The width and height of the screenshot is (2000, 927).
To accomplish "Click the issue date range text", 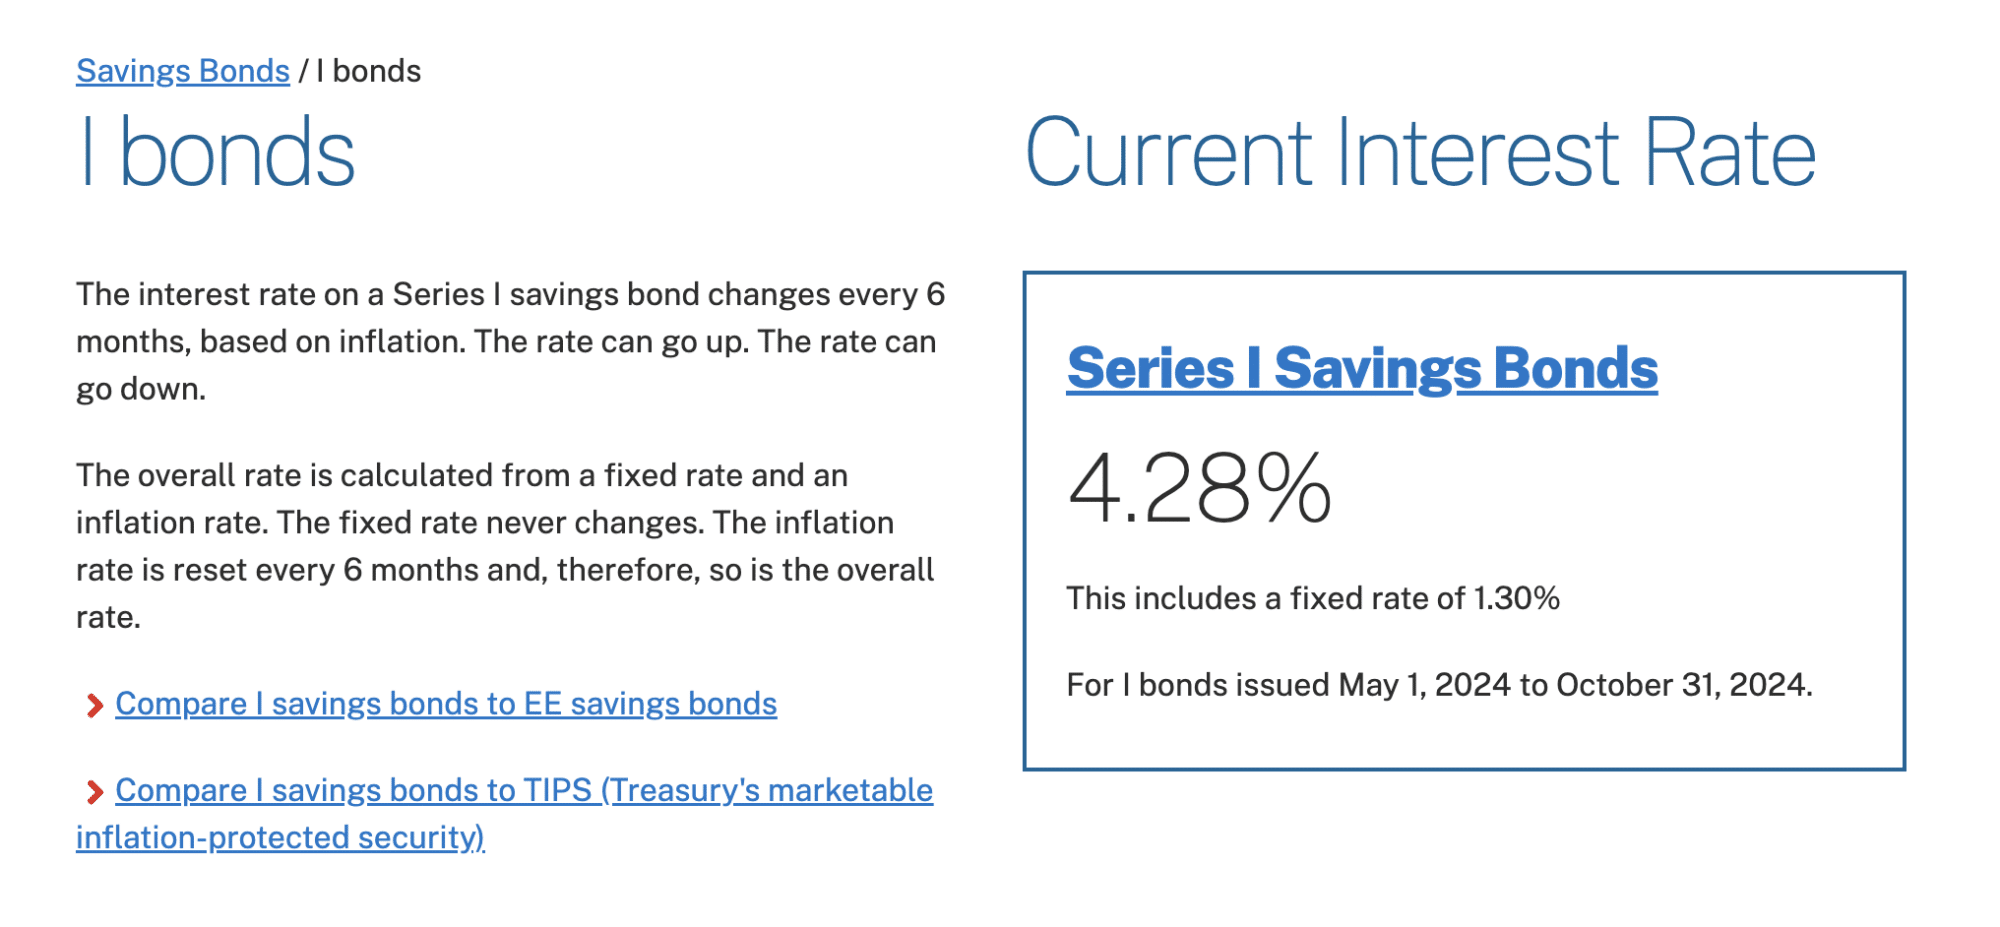I will coord(1441,686).
